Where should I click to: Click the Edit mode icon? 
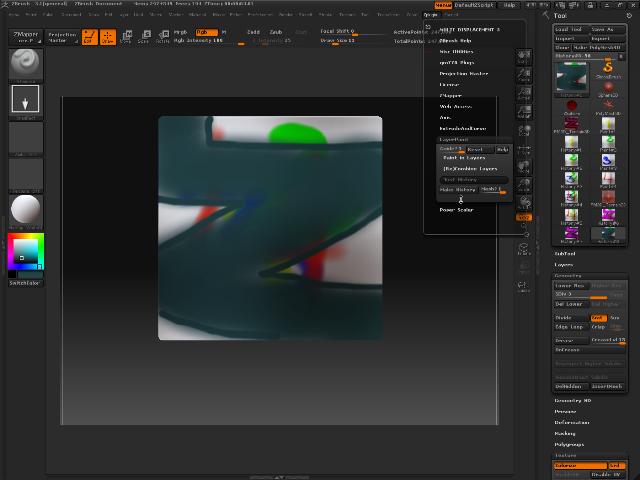point(89,37)
